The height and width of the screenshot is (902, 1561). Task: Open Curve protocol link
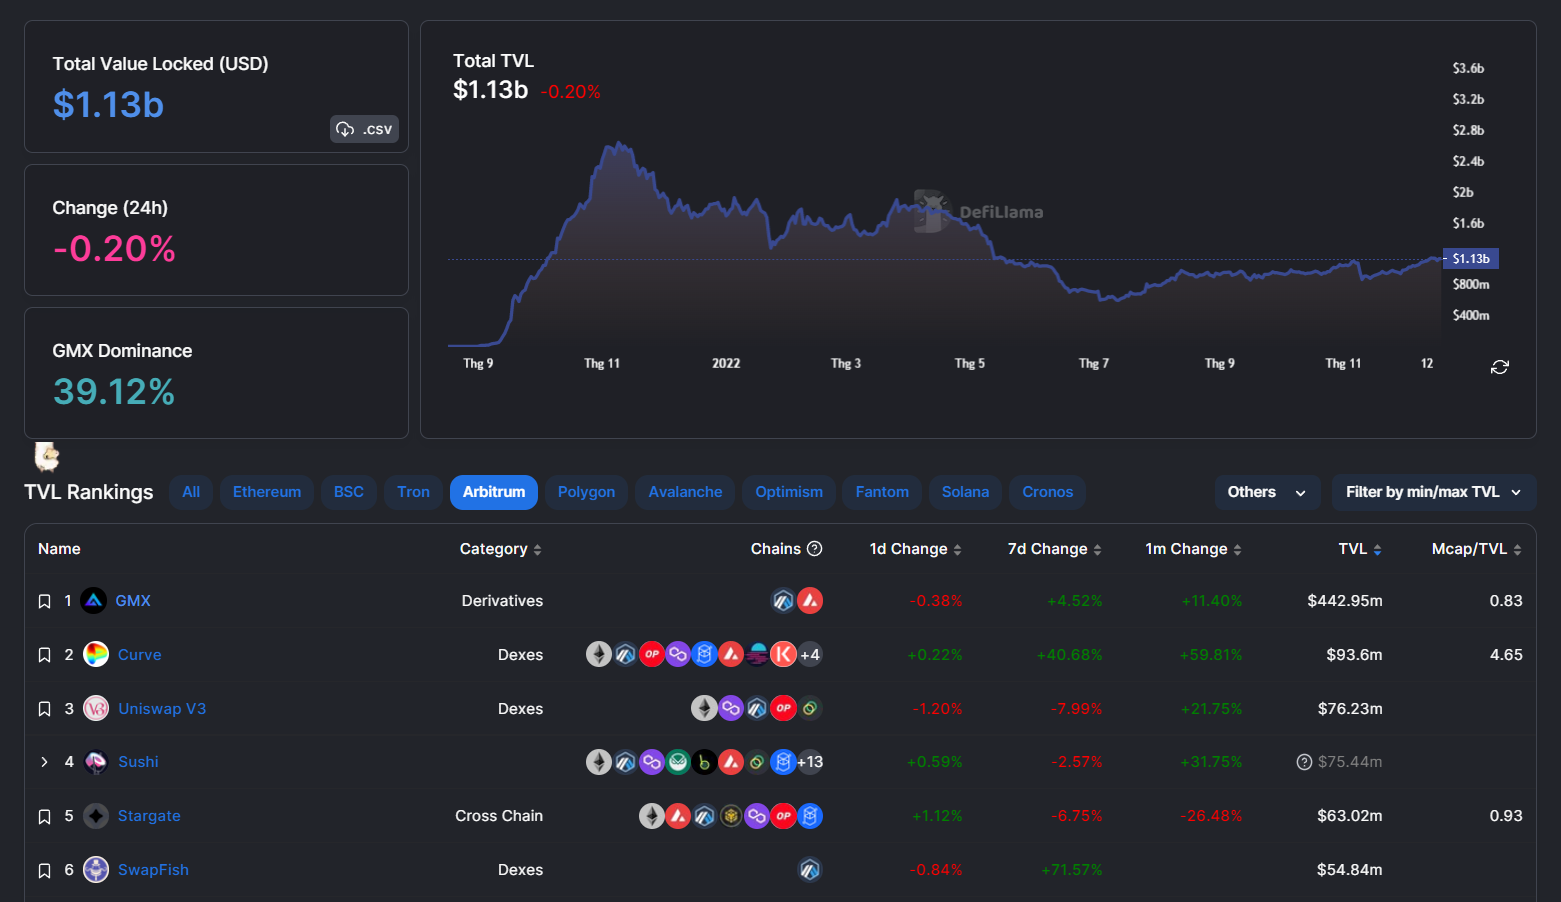point(139,655)
